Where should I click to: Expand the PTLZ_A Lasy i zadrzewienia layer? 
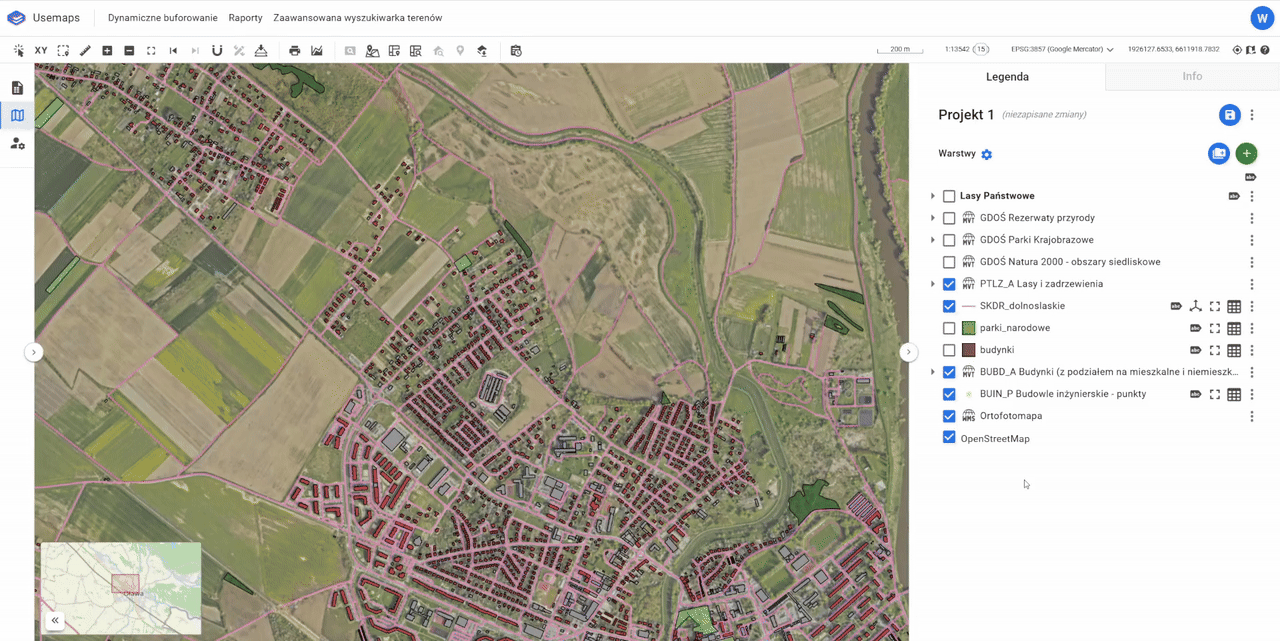click(x=933, y=284)
